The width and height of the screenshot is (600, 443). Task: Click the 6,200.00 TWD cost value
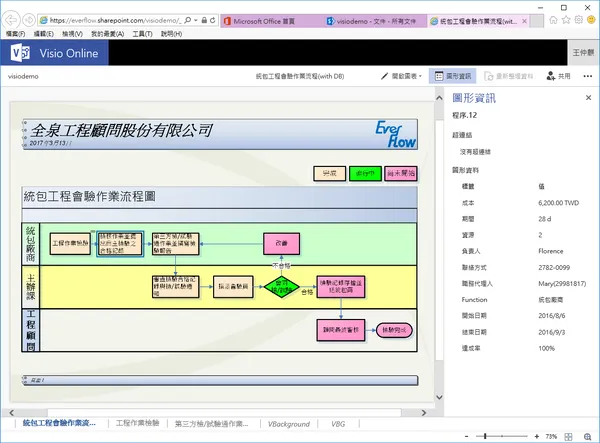559,203
